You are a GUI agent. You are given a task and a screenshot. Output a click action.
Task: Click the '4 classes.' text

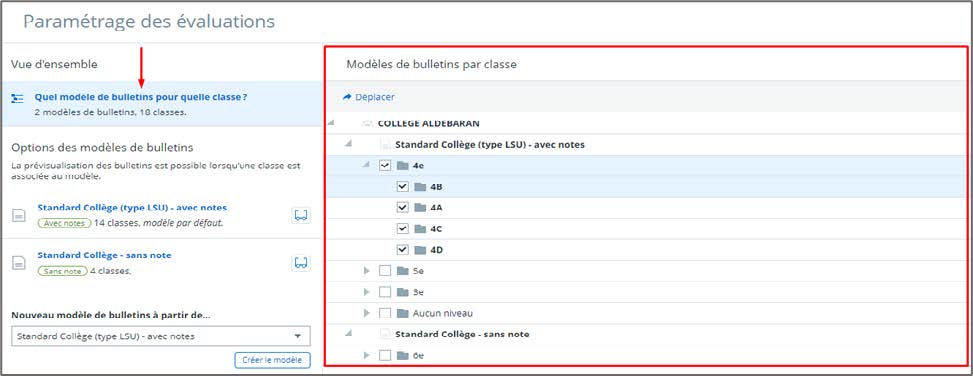(x=110, y=271)
